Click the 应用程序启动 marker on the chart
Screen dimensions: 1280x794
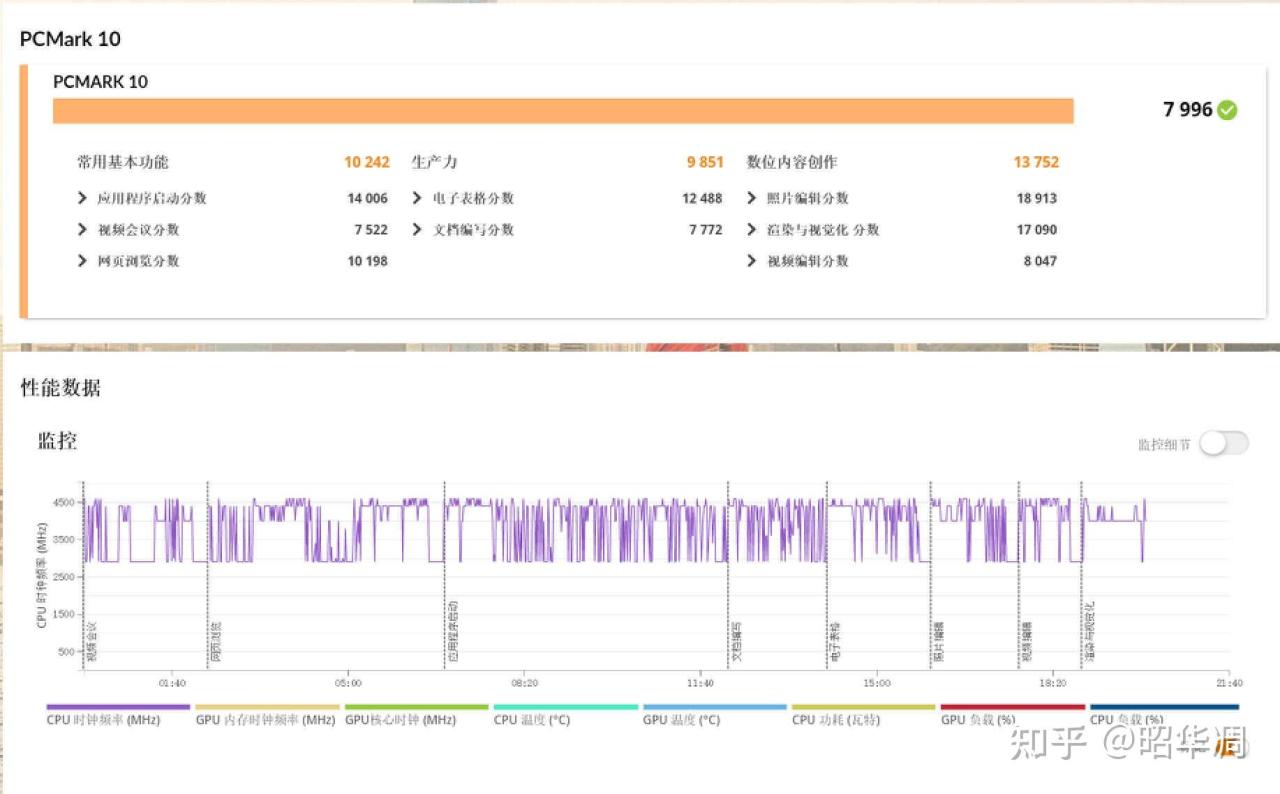pos(452,632)
